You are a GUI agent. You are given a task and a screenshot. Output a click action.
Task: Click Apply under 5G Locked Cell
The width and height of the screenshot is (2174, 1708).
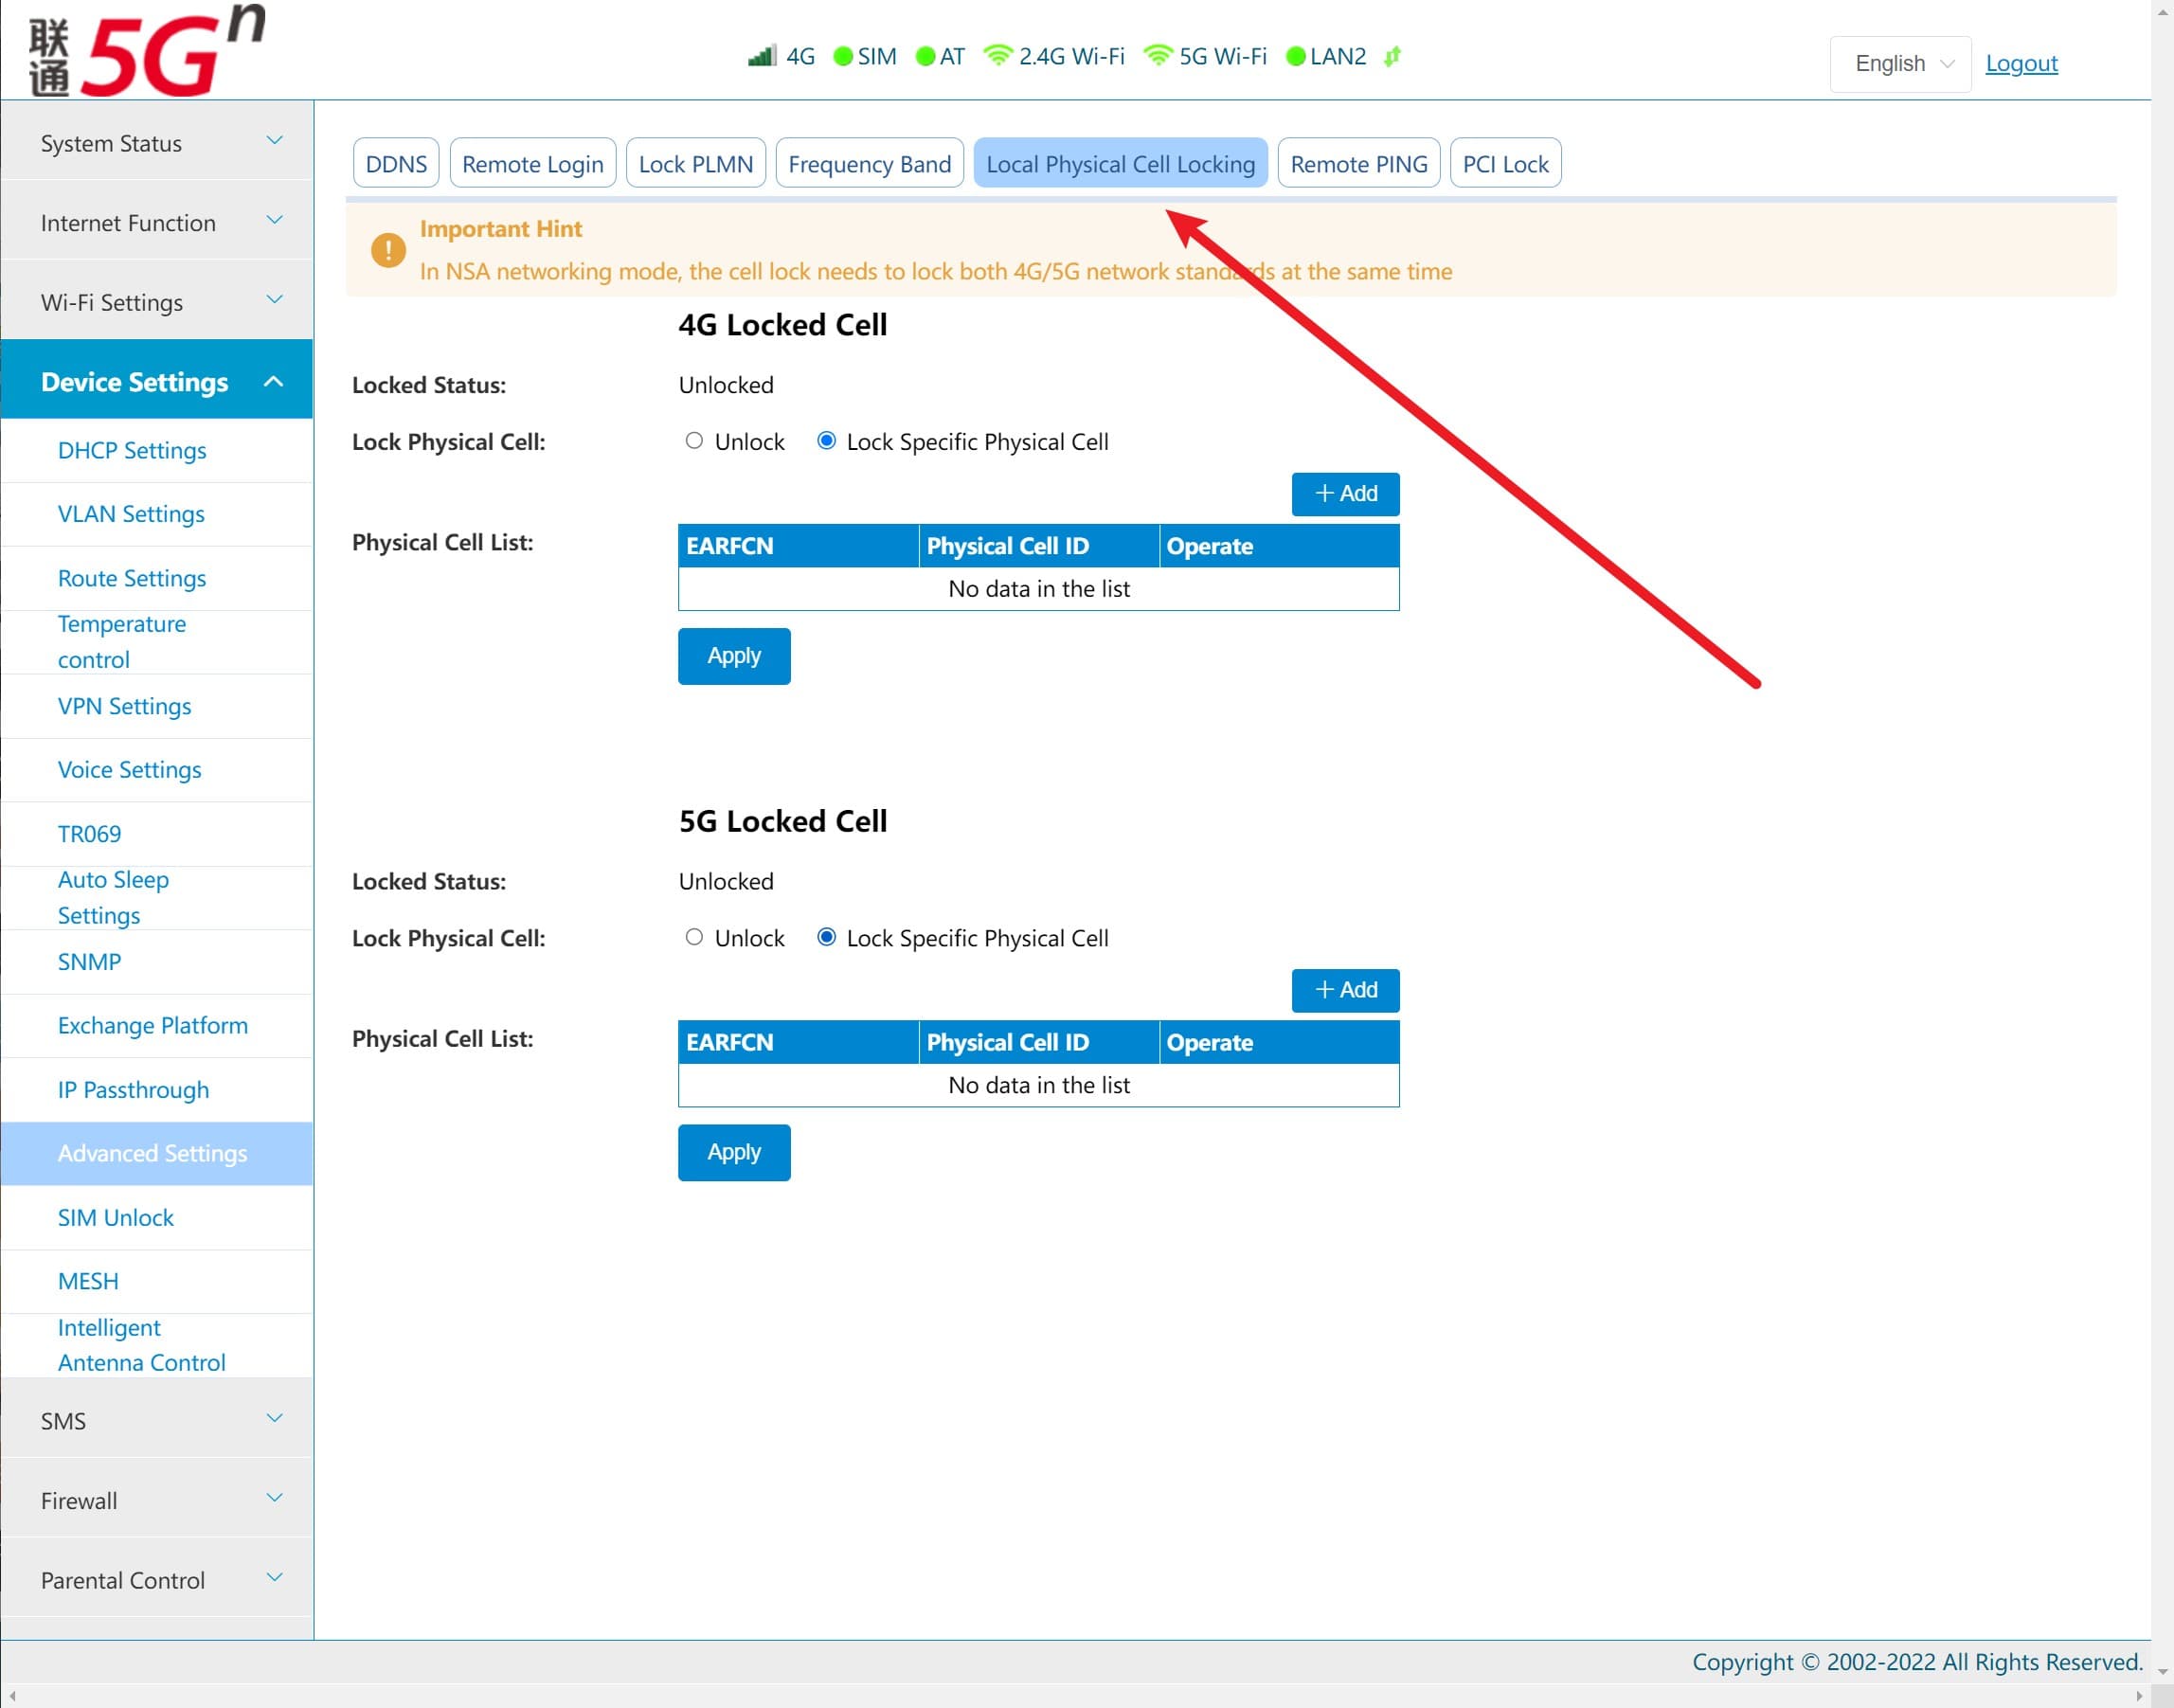click(734, 1152)
